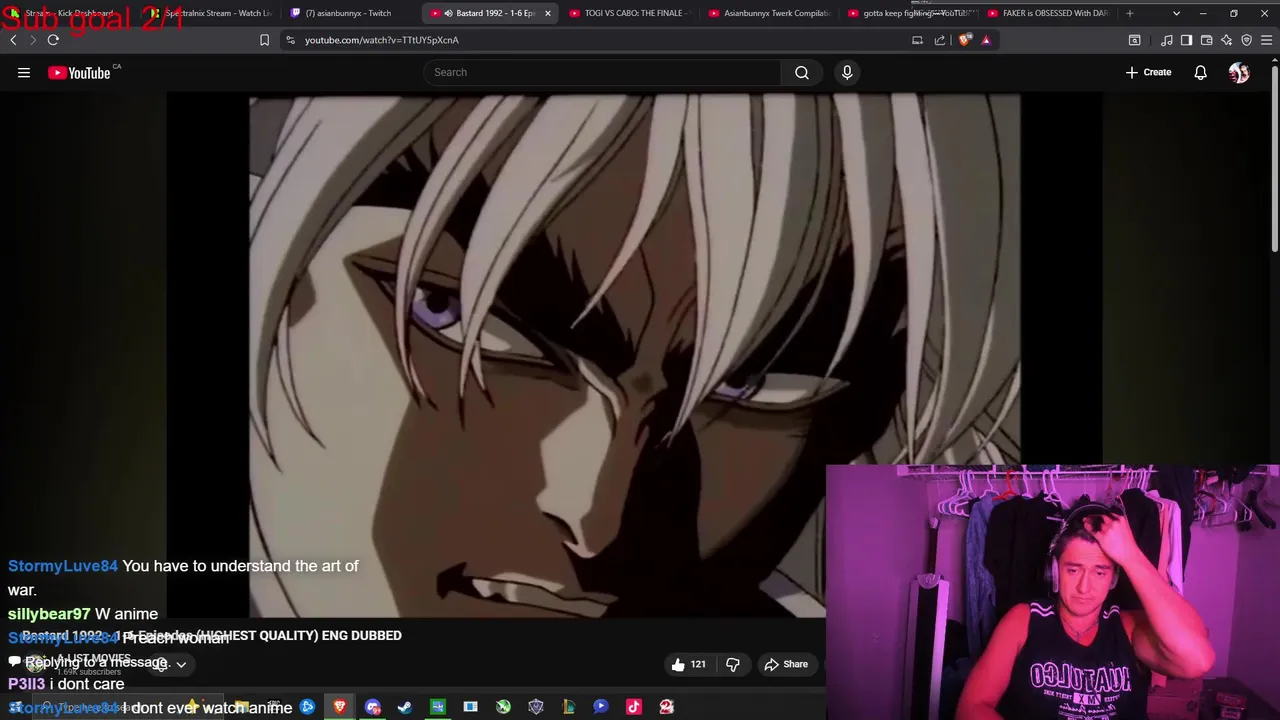This screenshot has height=720, width=1280.
Task: Open Brave Shields lion icon
Action: point(964,40)
